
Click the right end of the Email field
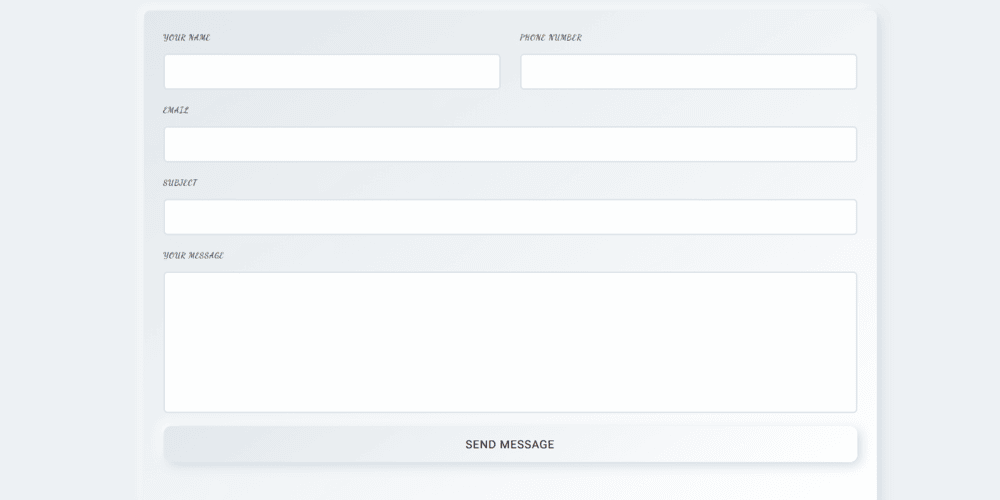pos(840,144)
